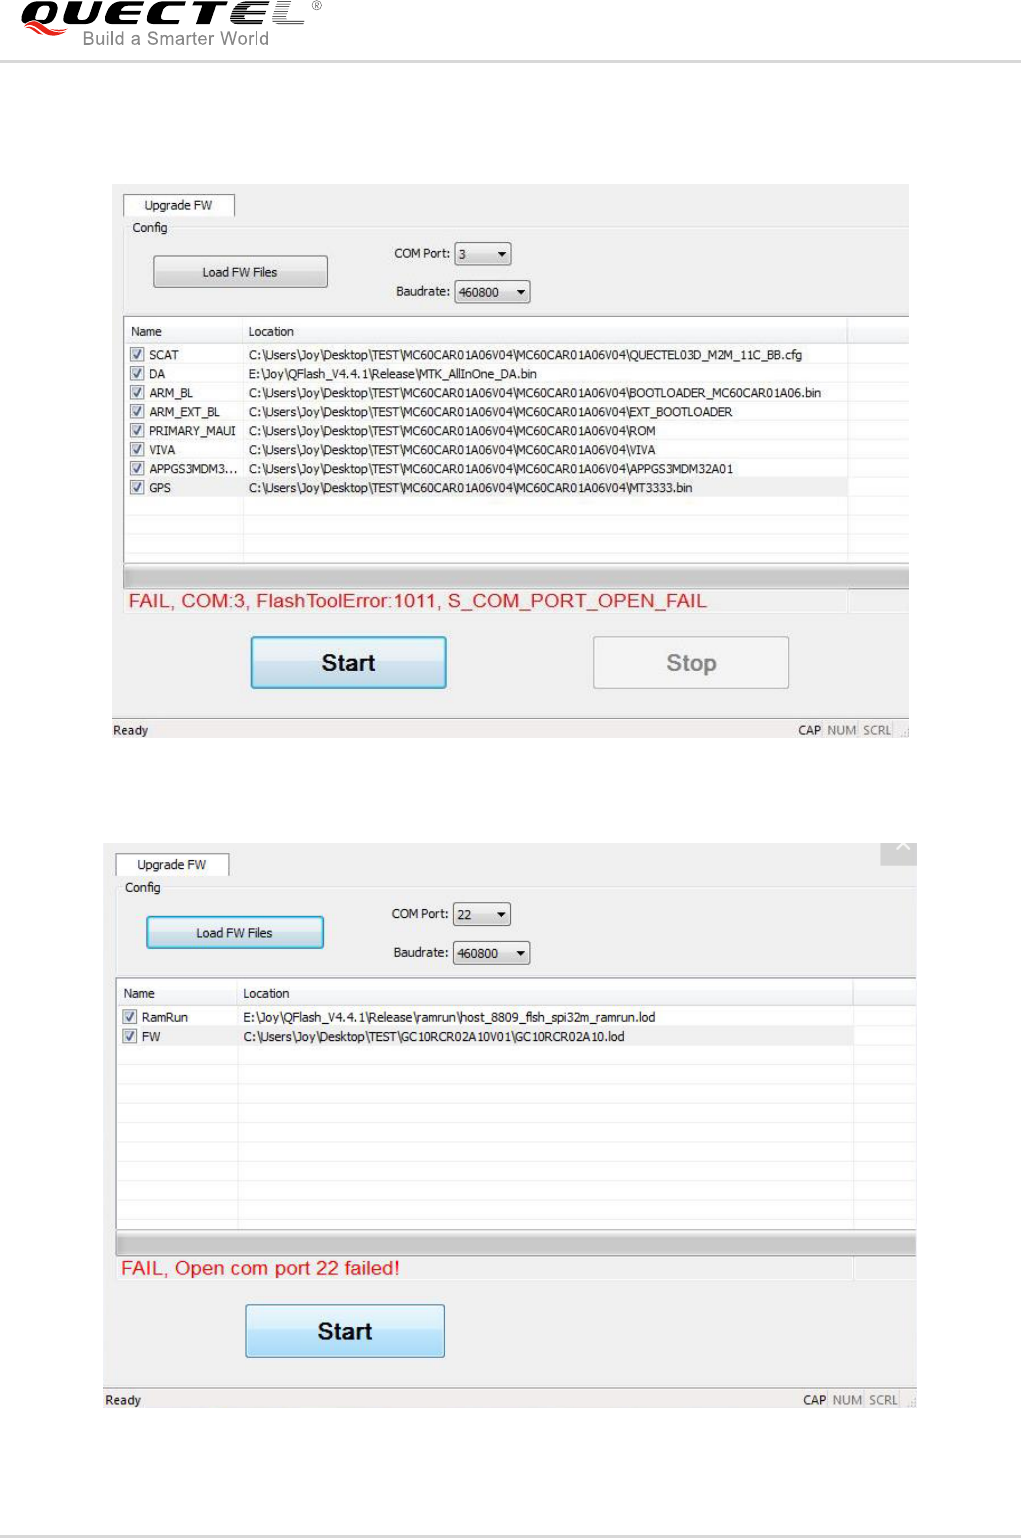Screen dimensions: 1021x1538
Task: Click SCRL indicator in top status bar
Action: 877,730
